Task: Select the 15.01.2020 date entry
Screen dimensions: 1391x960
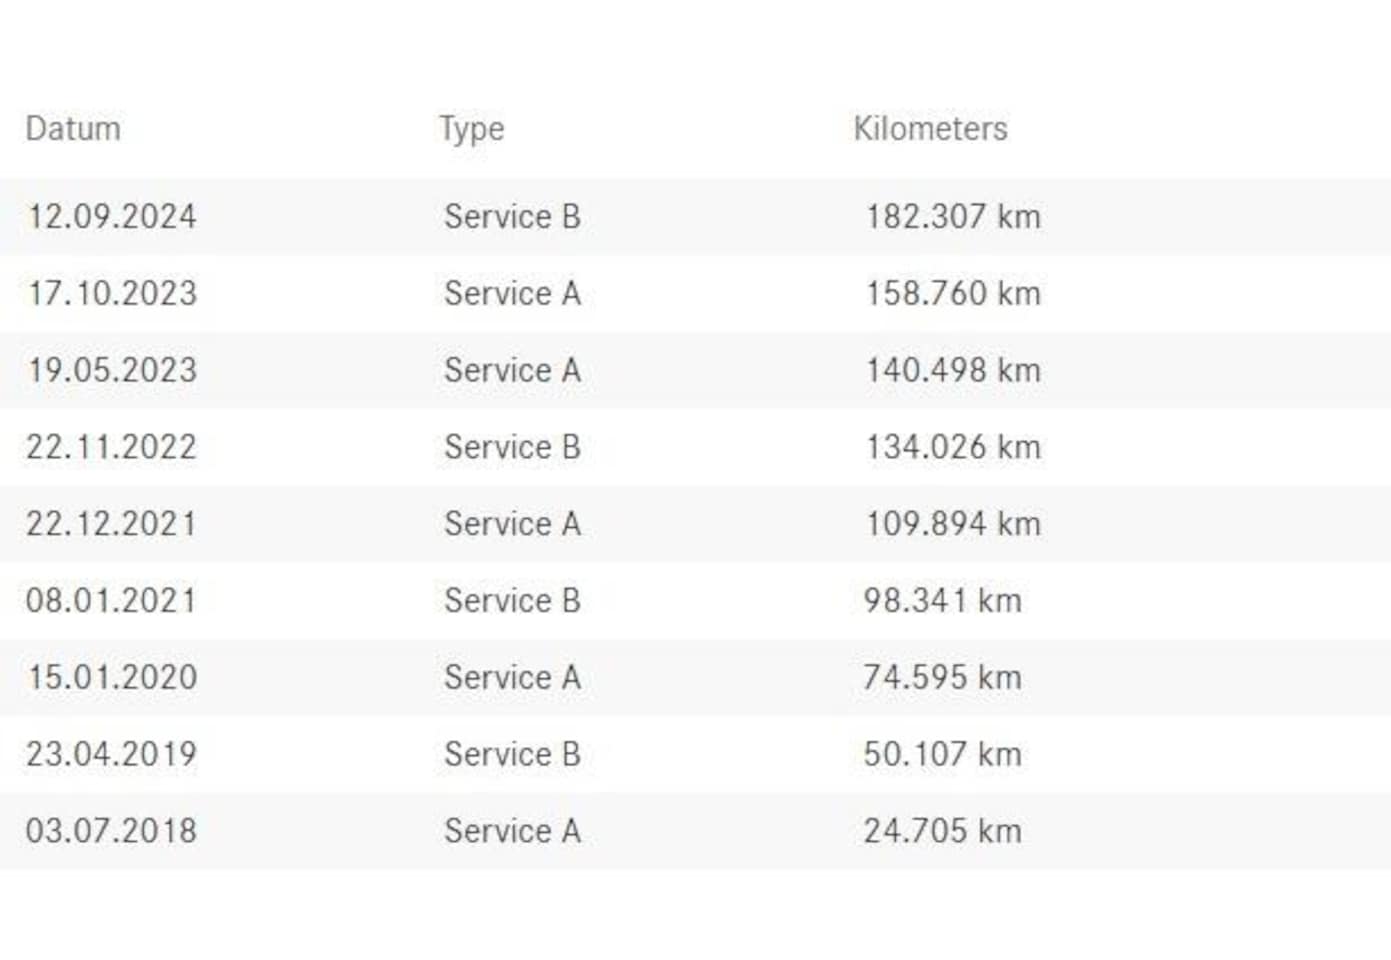Action: pyautogui.click(x=112, y=678)
